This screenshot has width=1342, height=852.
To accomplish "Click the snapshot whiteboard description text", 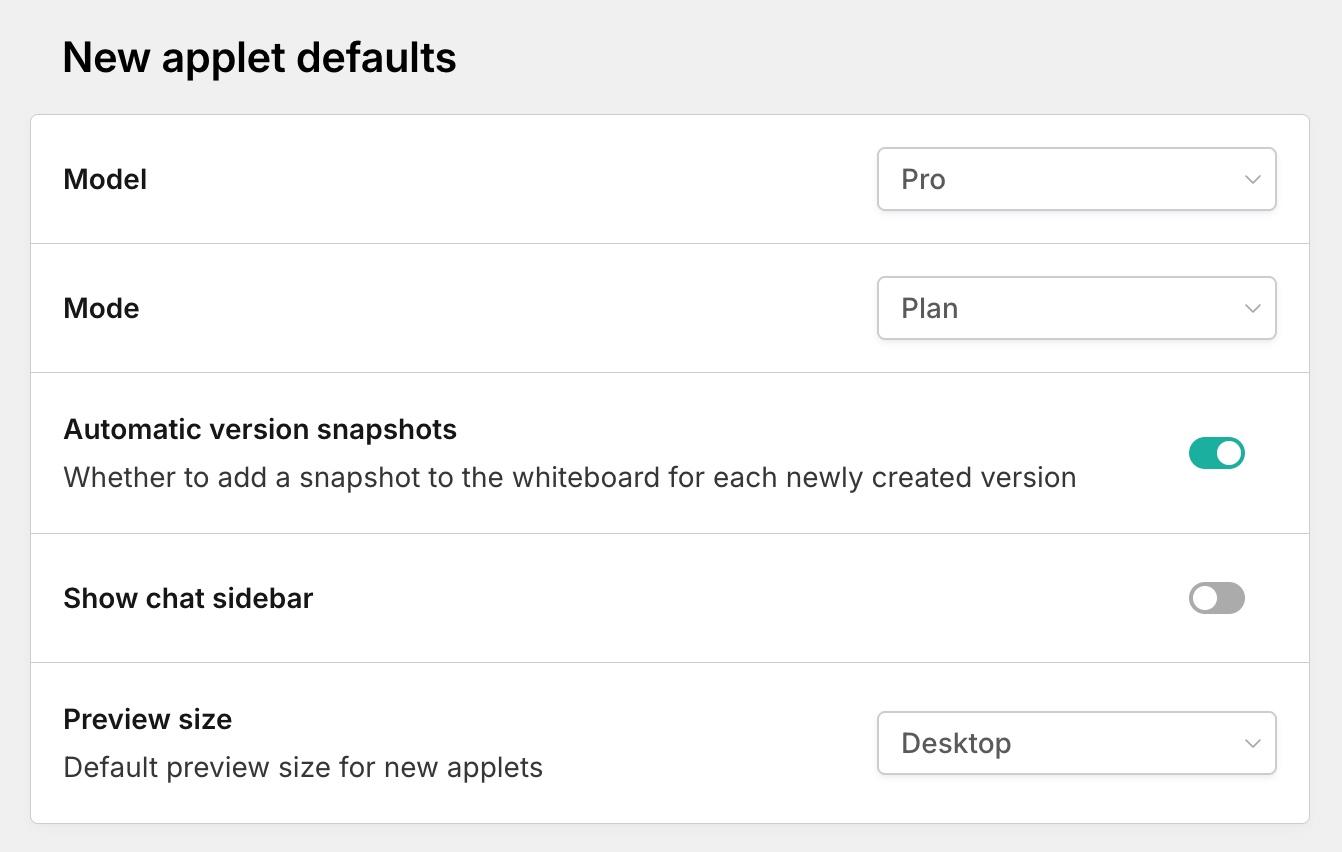I will (x=569, y=478).
